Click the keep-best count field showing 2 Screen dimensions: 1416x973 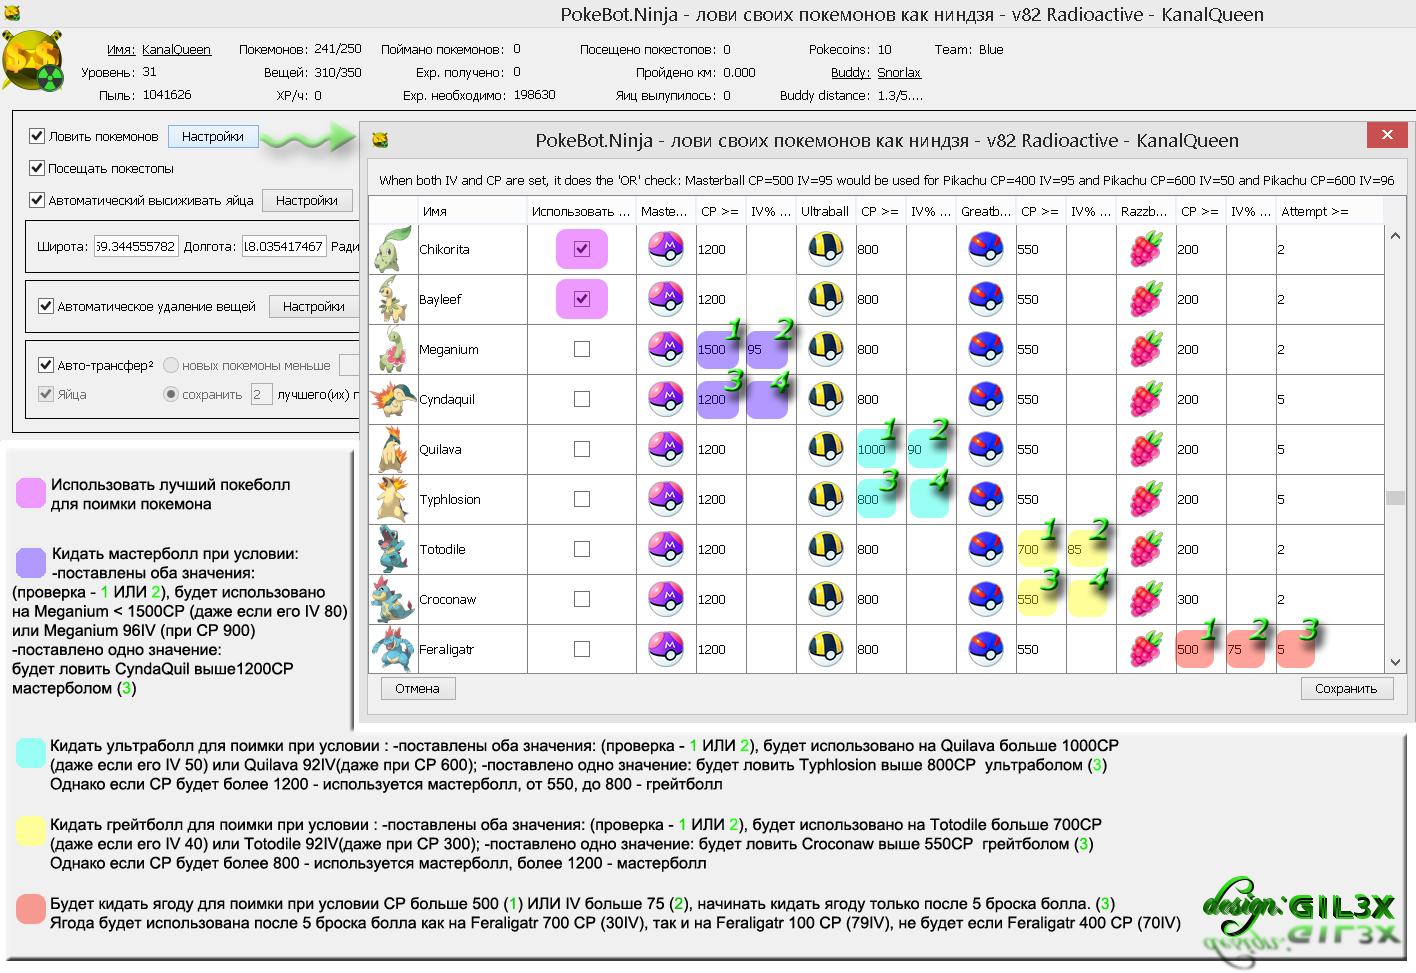pyautogui.click(x=261, y=394)
